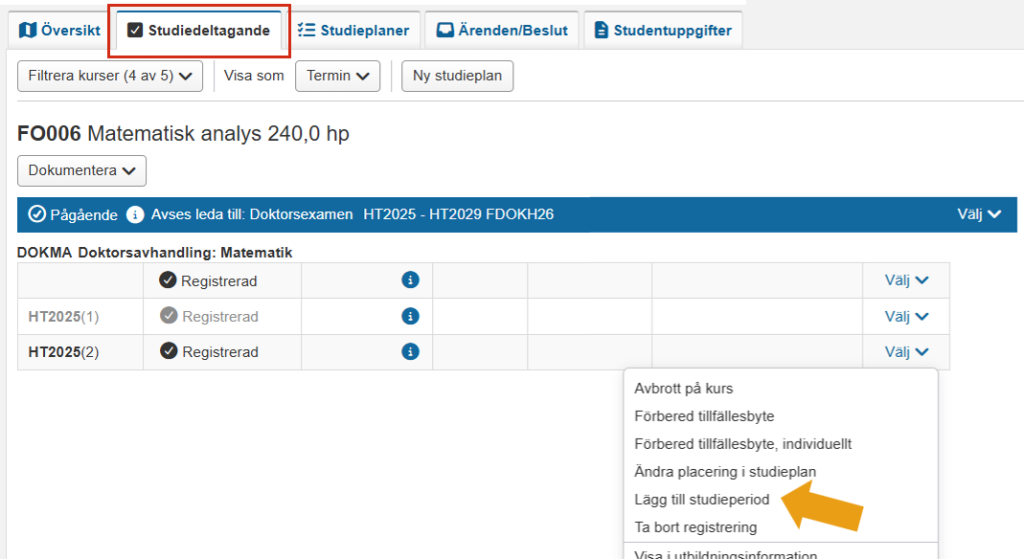Click the list icon on Studieplaner tab
1024x559 pixels.
pos(306,30)
